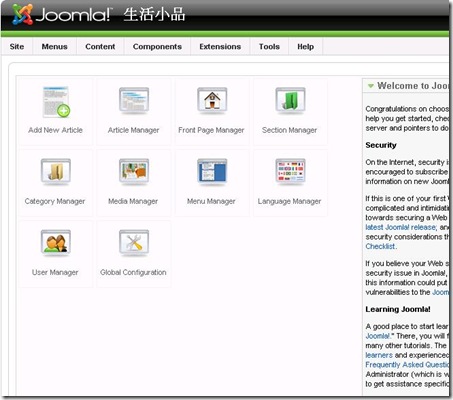
Task: Open the Help menu
Action: [306, 47]
